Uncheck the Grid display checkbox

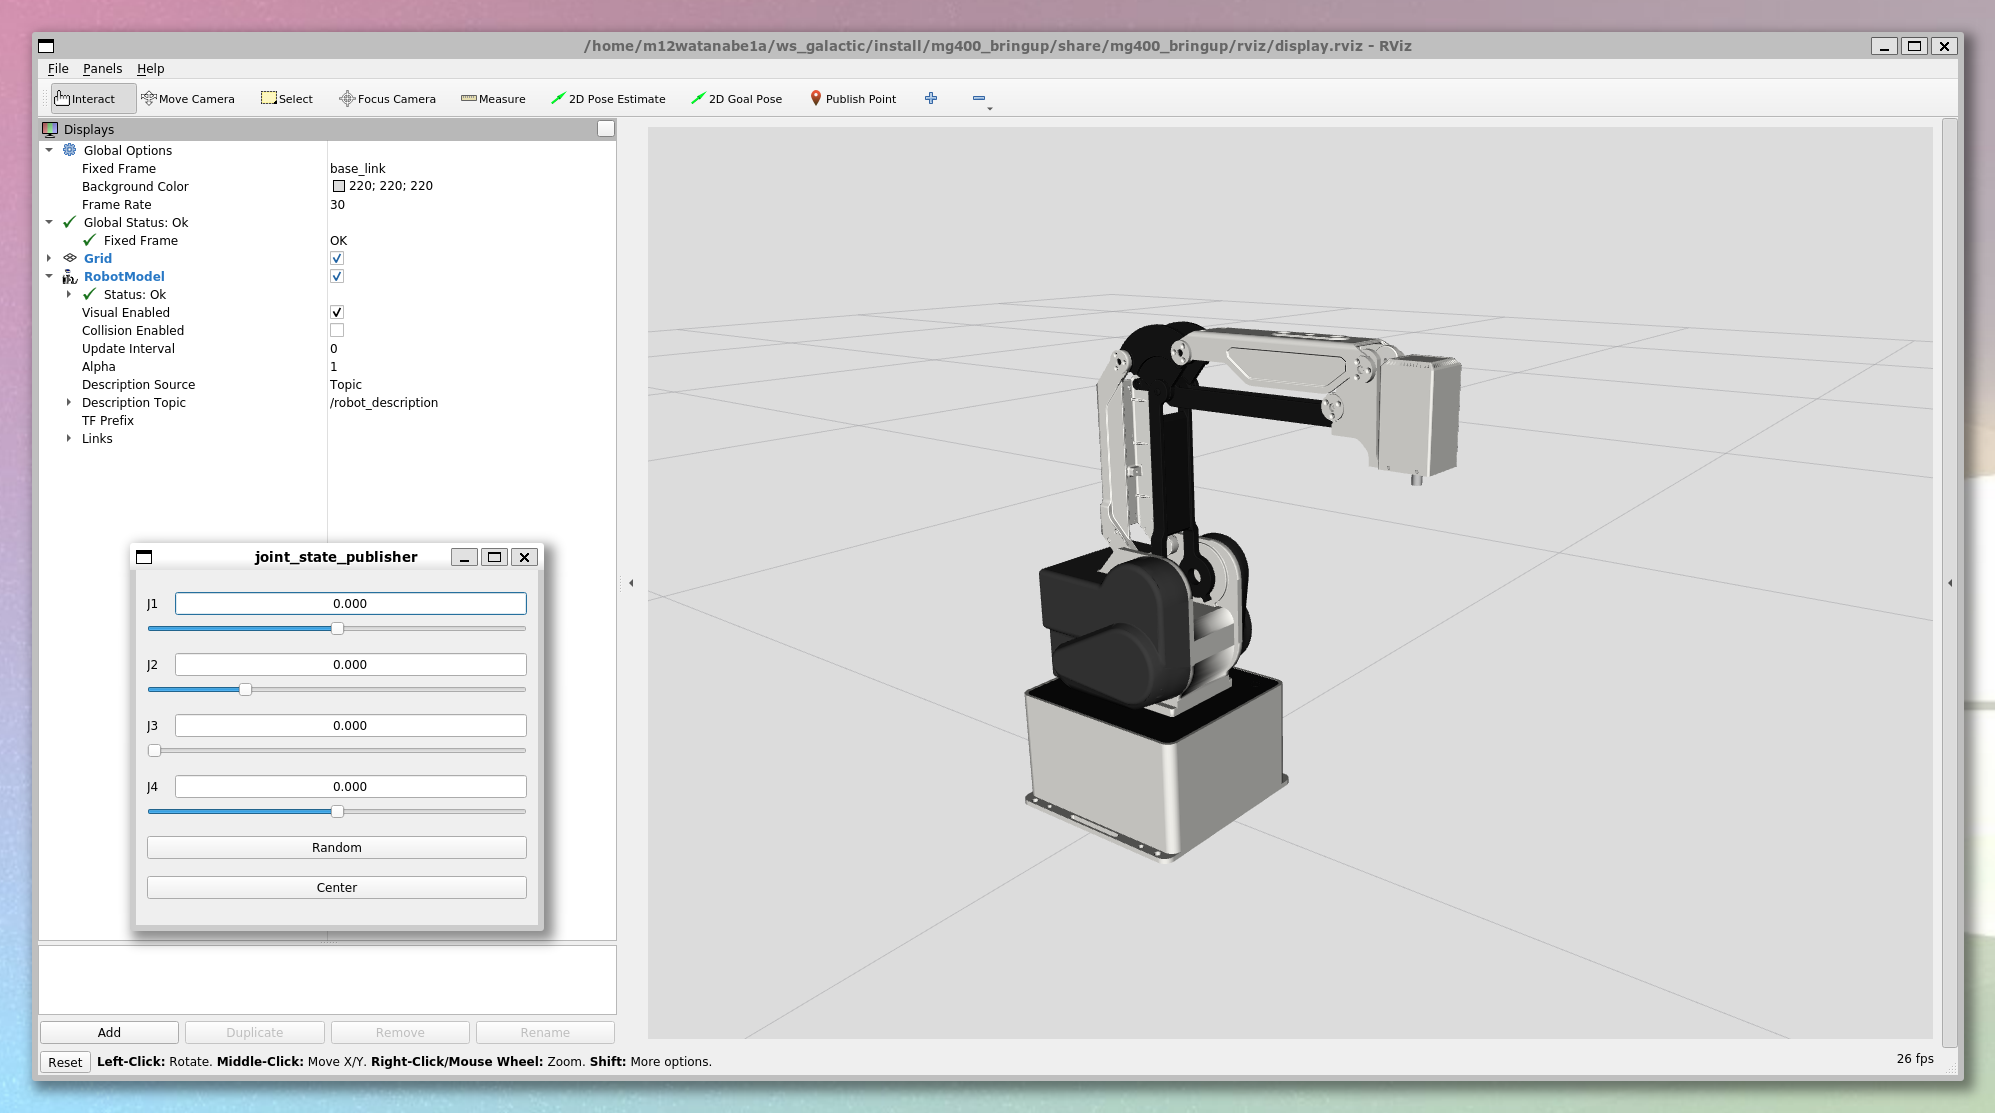[337, 259]
